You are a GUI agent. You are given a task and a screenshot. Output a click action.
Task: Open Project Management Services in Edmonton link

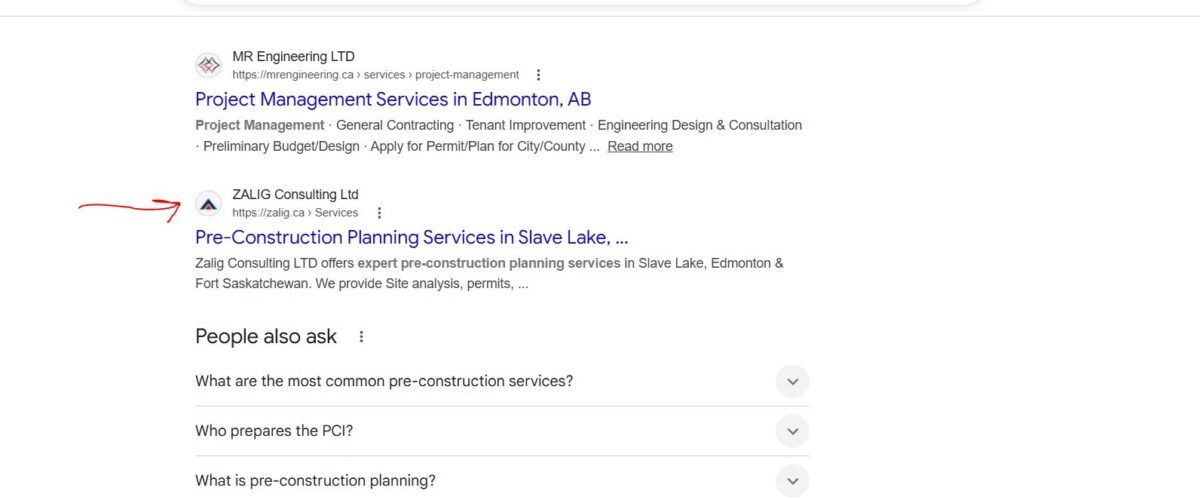393,99
